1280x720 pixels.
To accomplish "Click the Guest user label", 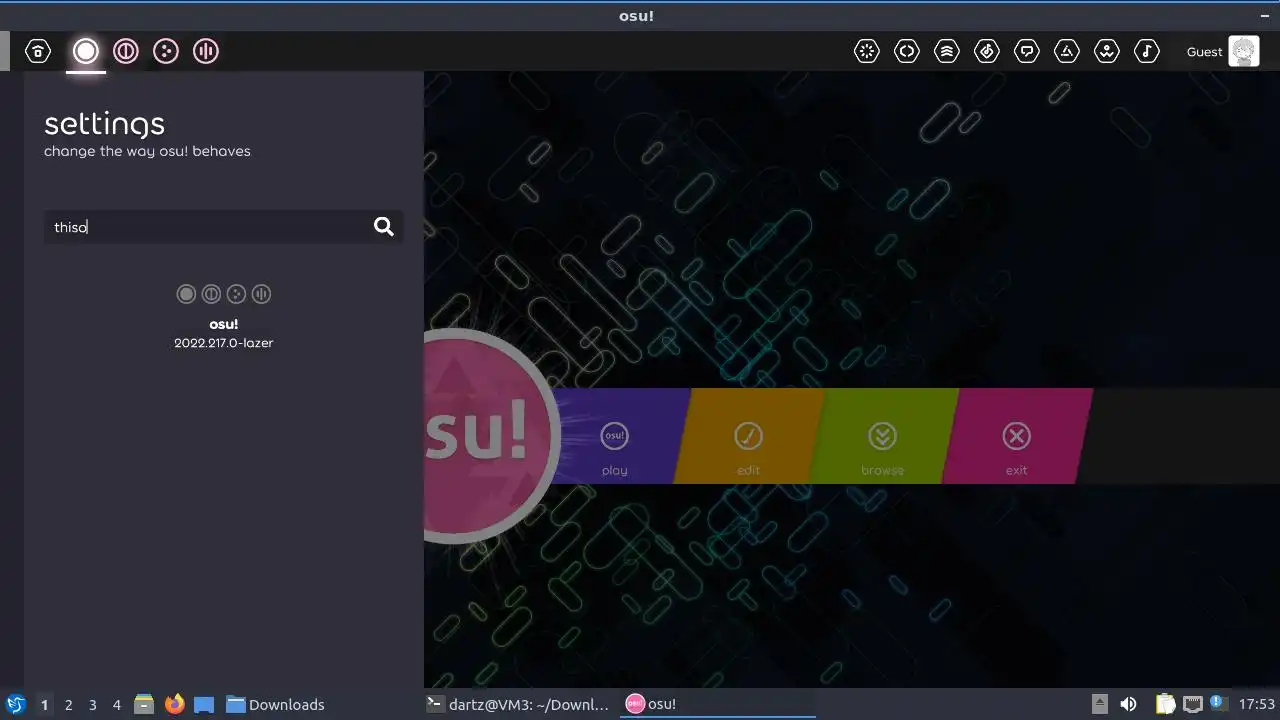I will pyautogui.click(x=1204, y=52).
